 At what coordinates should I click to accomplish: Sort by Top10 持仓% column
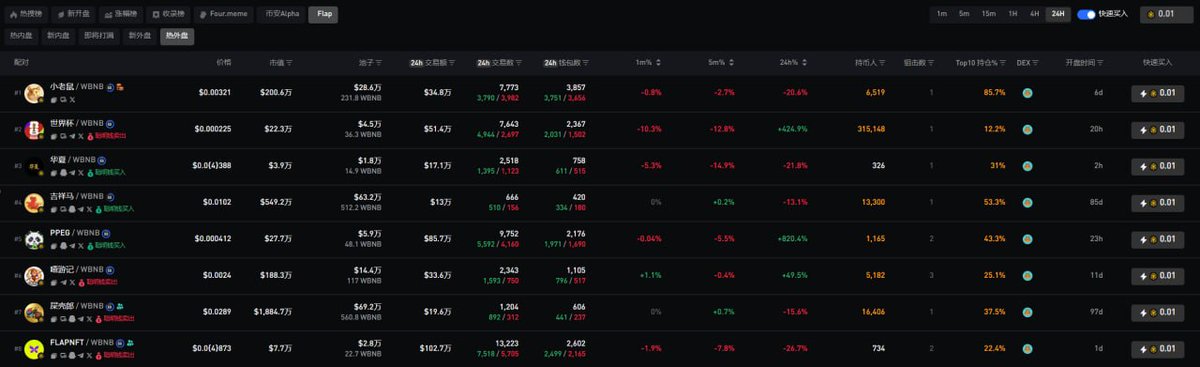[x=980, y=62]
